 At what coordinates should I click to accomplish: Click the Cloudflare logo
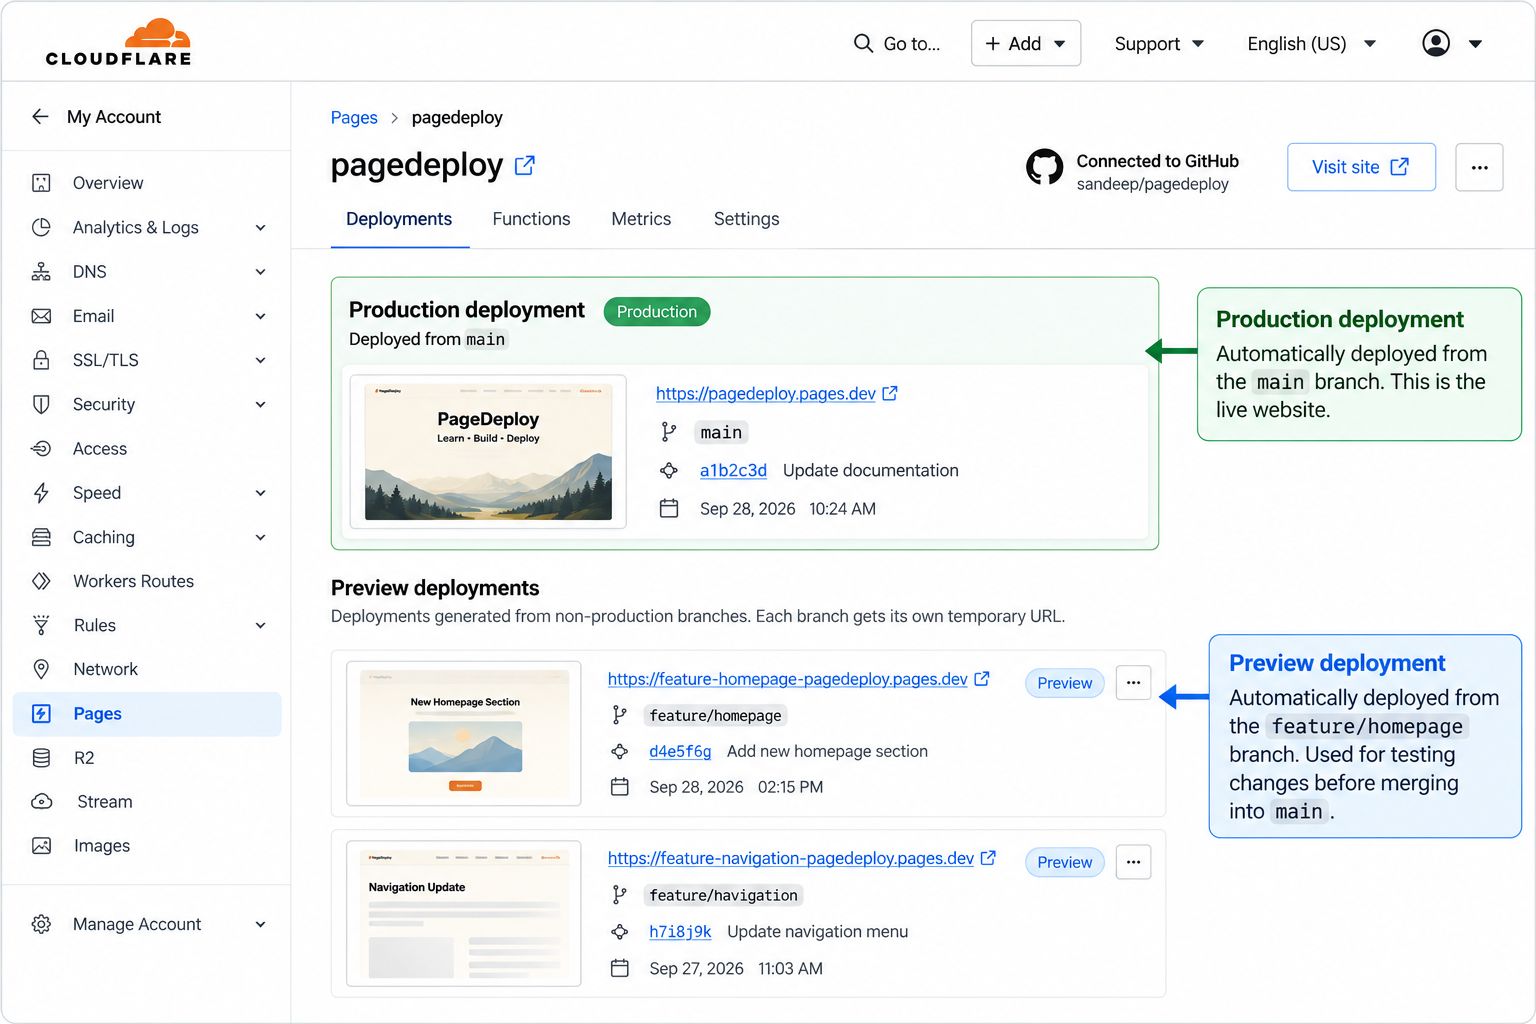click(x=118, y=43)
